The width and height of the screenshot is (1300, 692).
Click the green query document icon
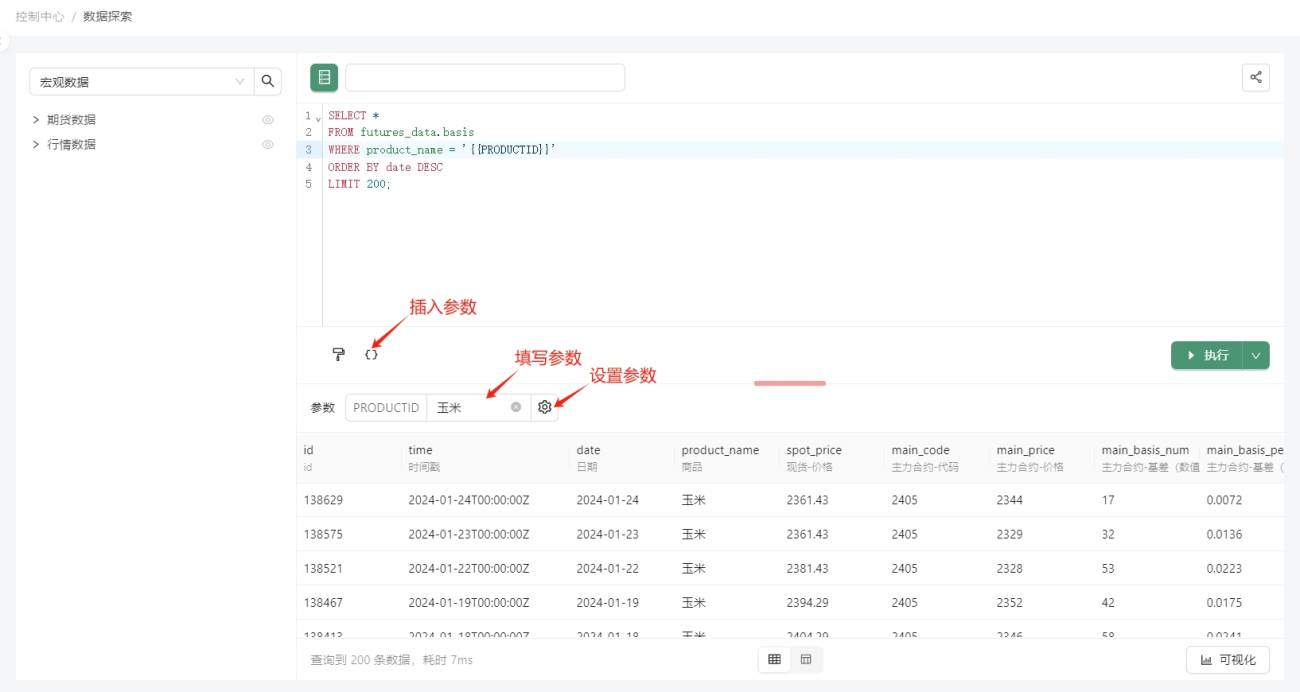click(x=324, y=78)
